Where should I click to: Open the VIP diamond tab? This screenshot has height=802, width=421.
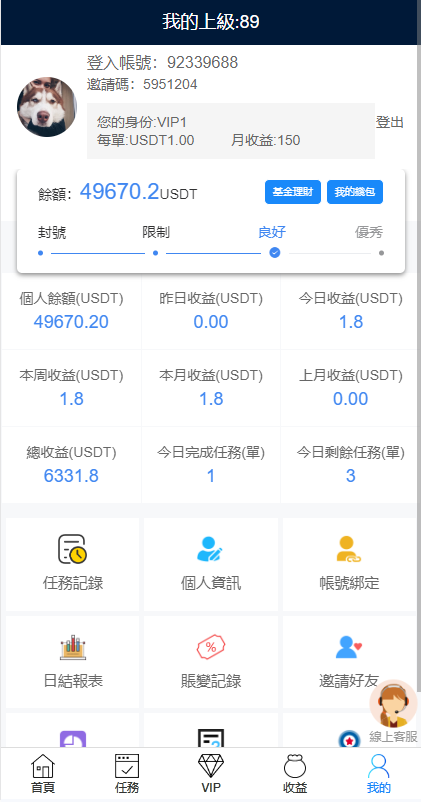pos(211,773)
